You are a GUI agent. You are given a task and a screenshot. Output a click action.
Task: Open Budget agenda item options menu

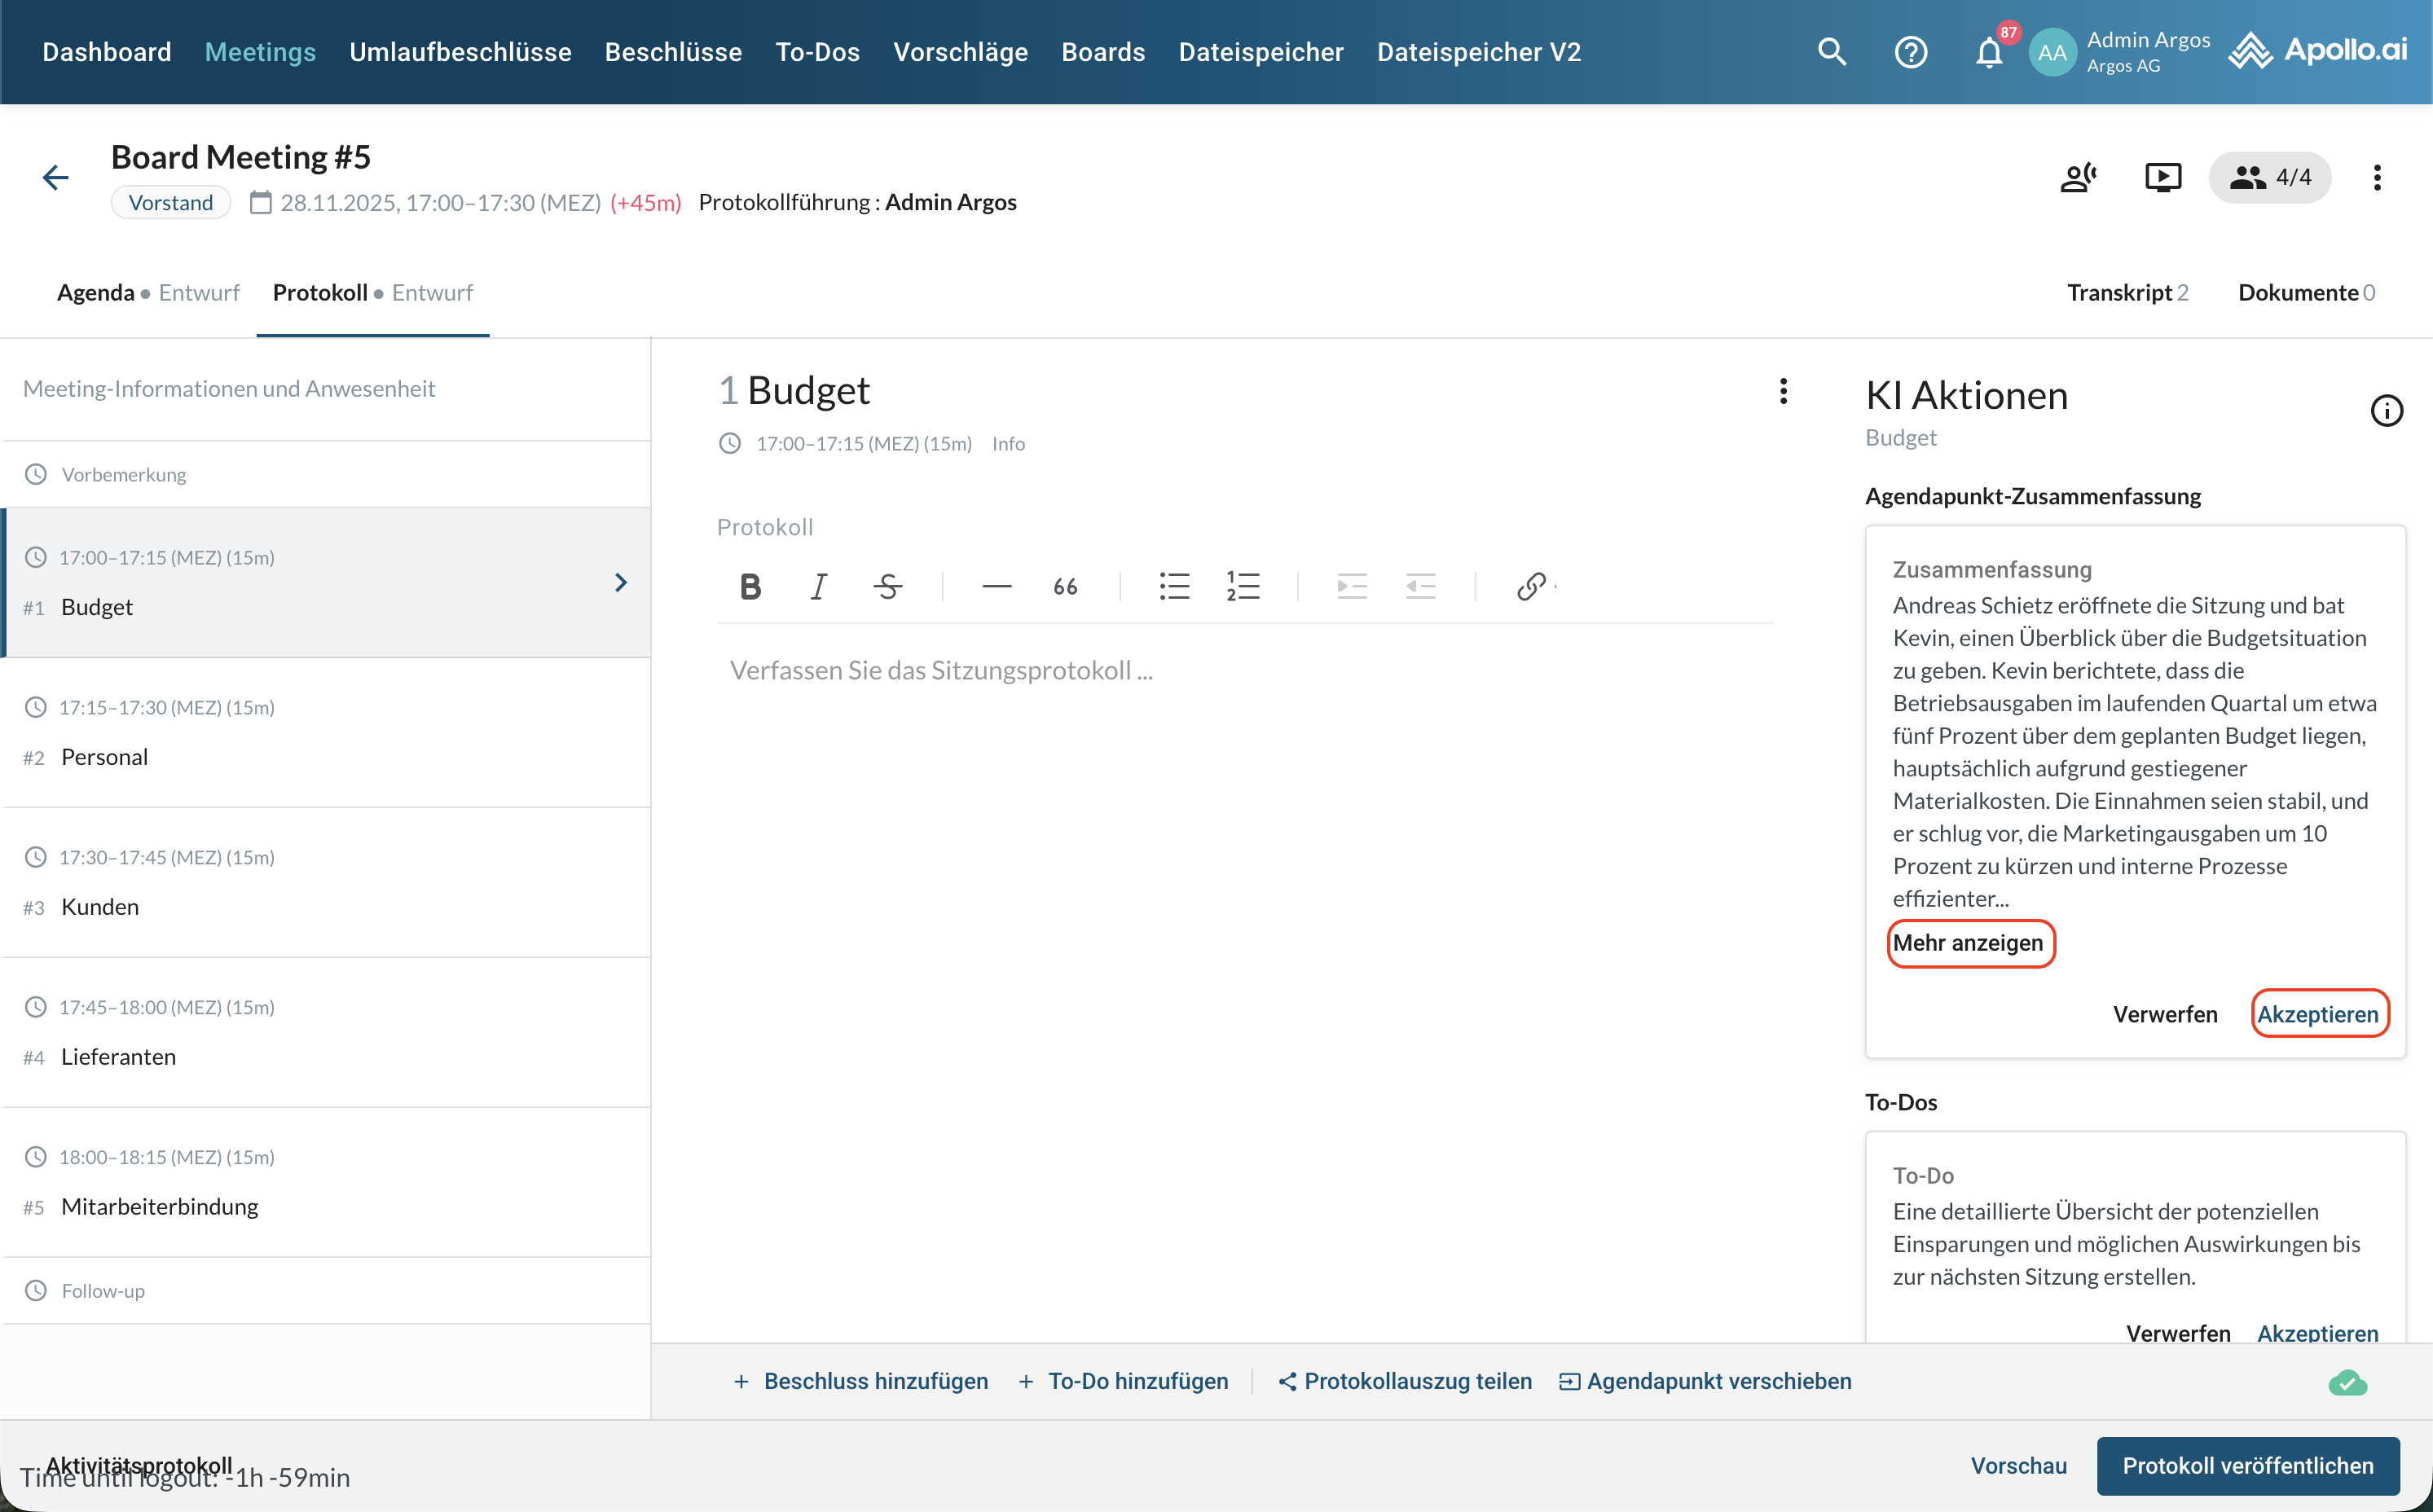click(1783, 391)
